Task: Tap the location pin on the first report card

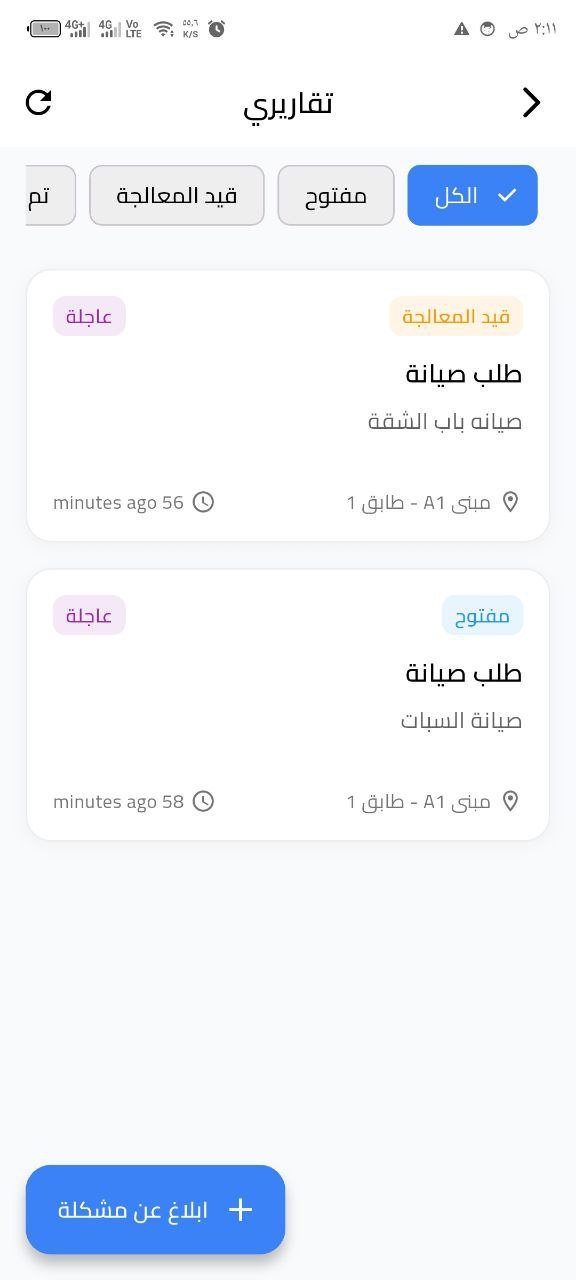Action: pyautogui.click(x=512, y=502)
